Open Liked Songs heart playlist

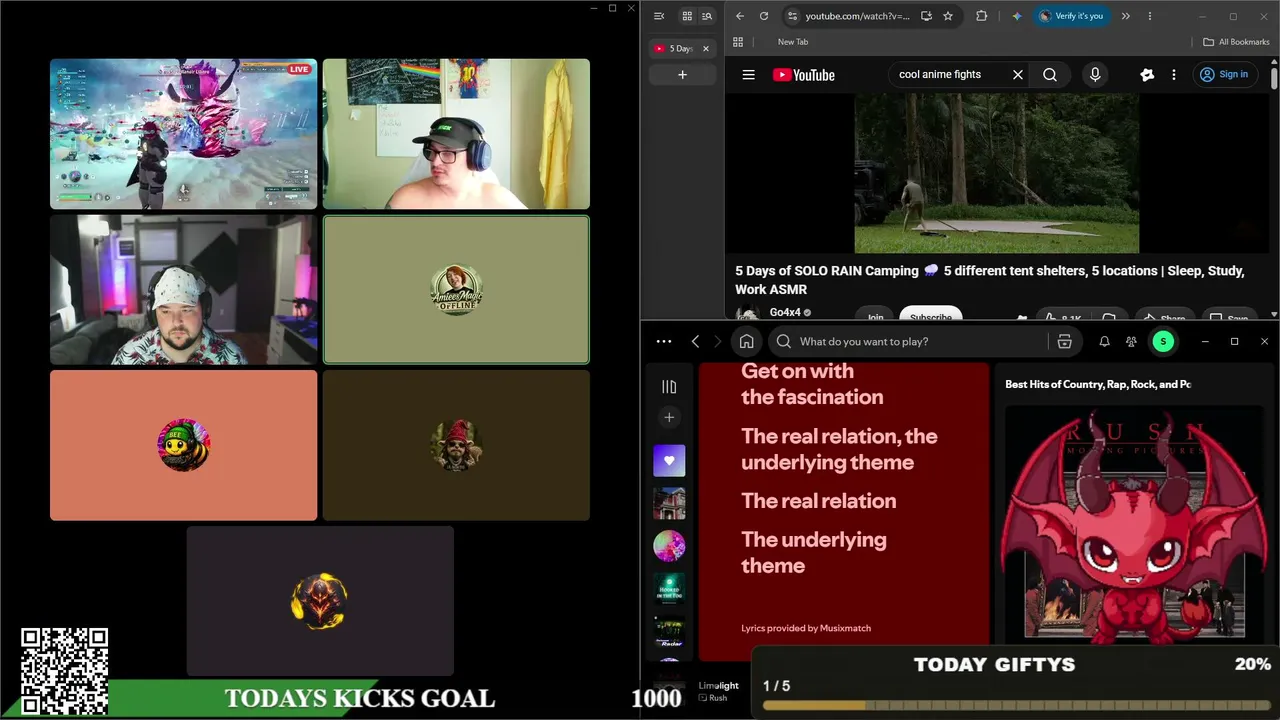[669, 460]
